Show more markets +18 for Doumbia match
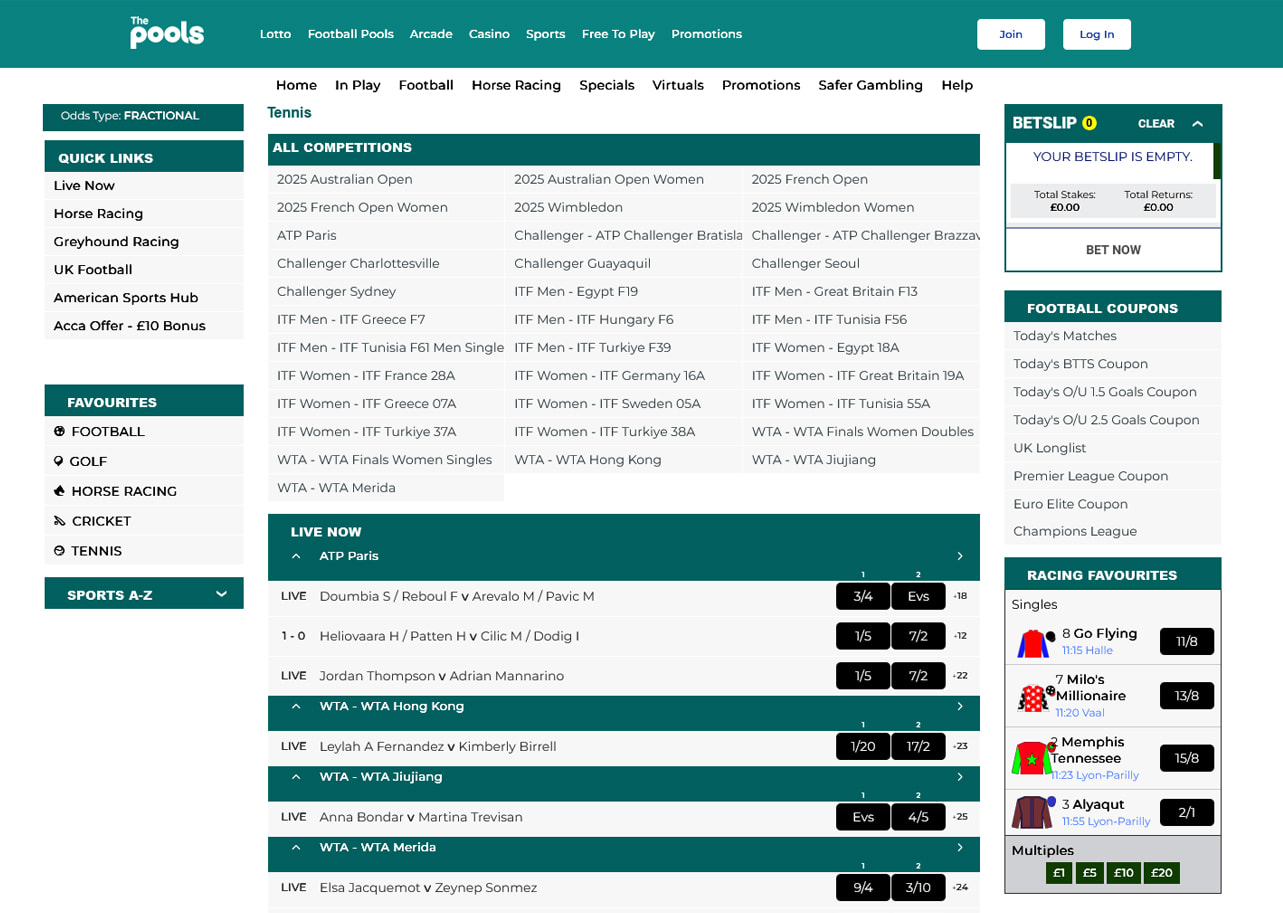Screen dimensions: 1283x913 click(960, 596)
